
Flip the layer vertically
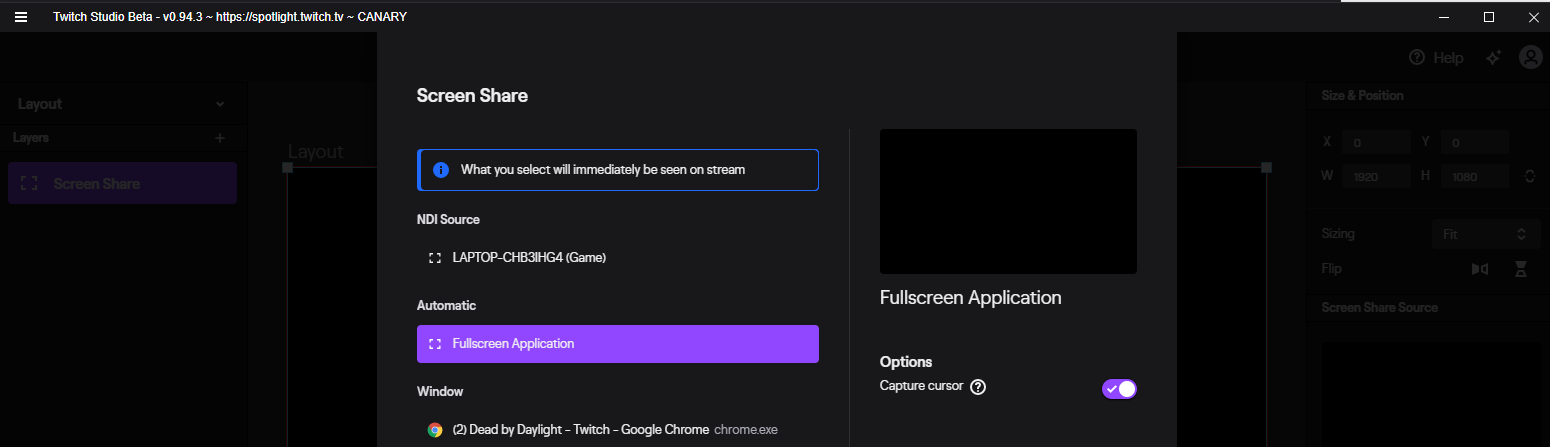tap(1521, 268)
